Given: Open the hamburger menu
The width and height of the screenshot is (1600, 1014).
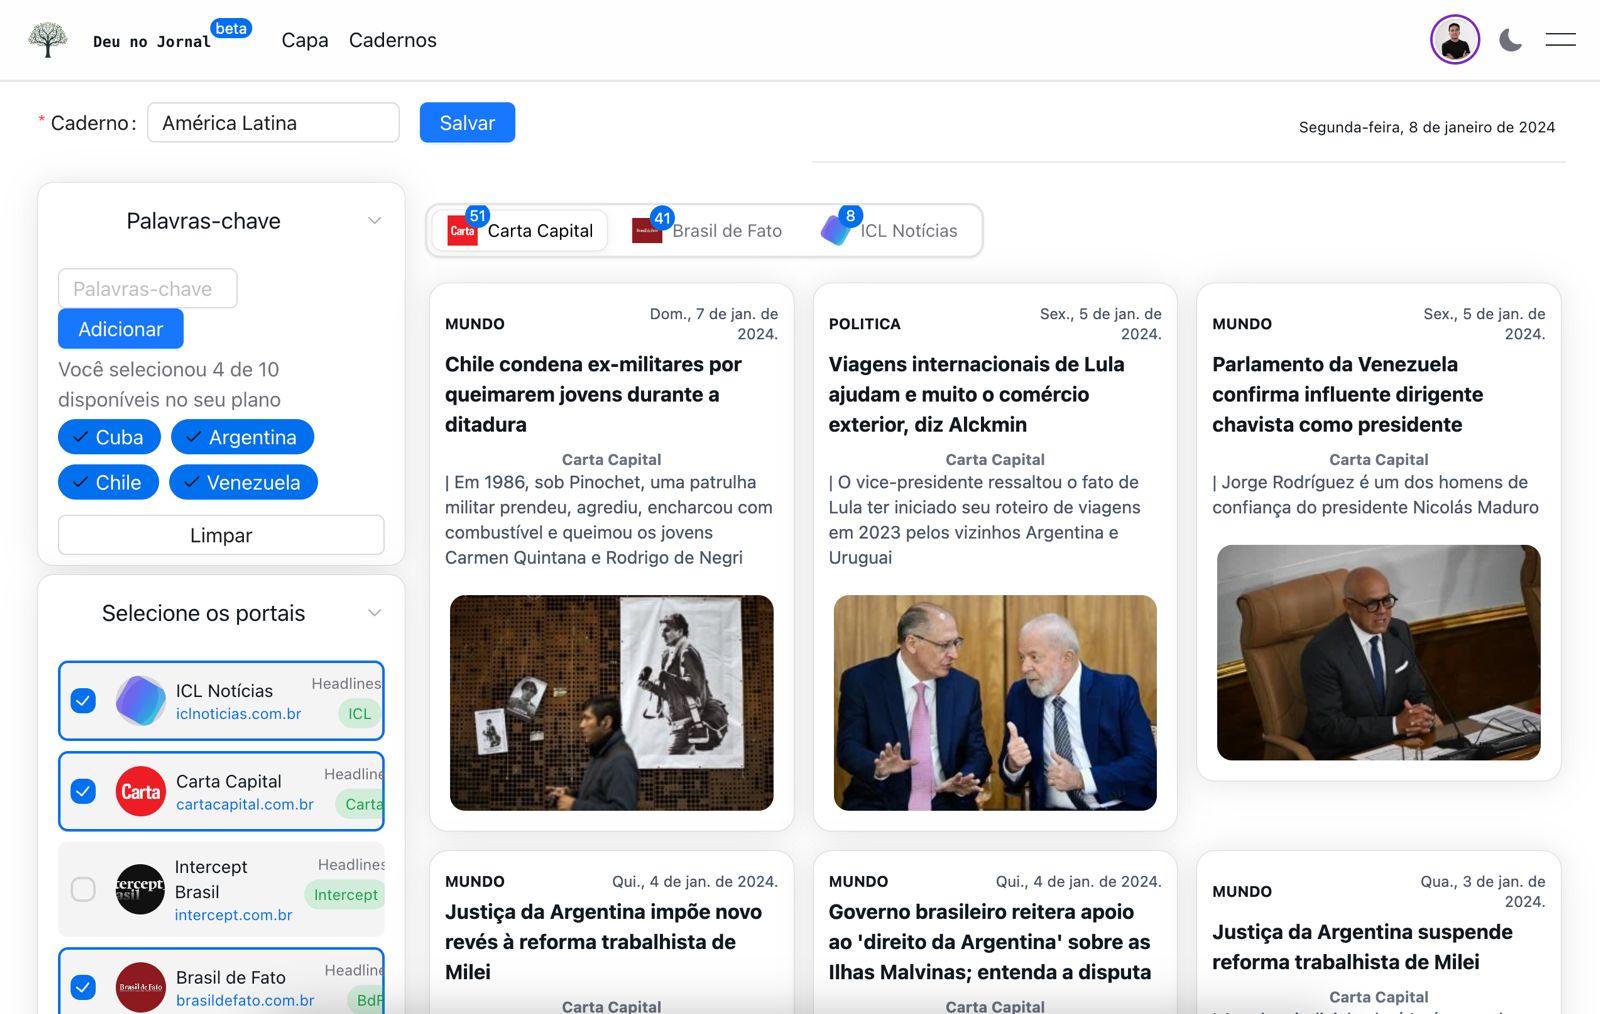Looking at the screenshot, I should click(x=1560, y=40).
